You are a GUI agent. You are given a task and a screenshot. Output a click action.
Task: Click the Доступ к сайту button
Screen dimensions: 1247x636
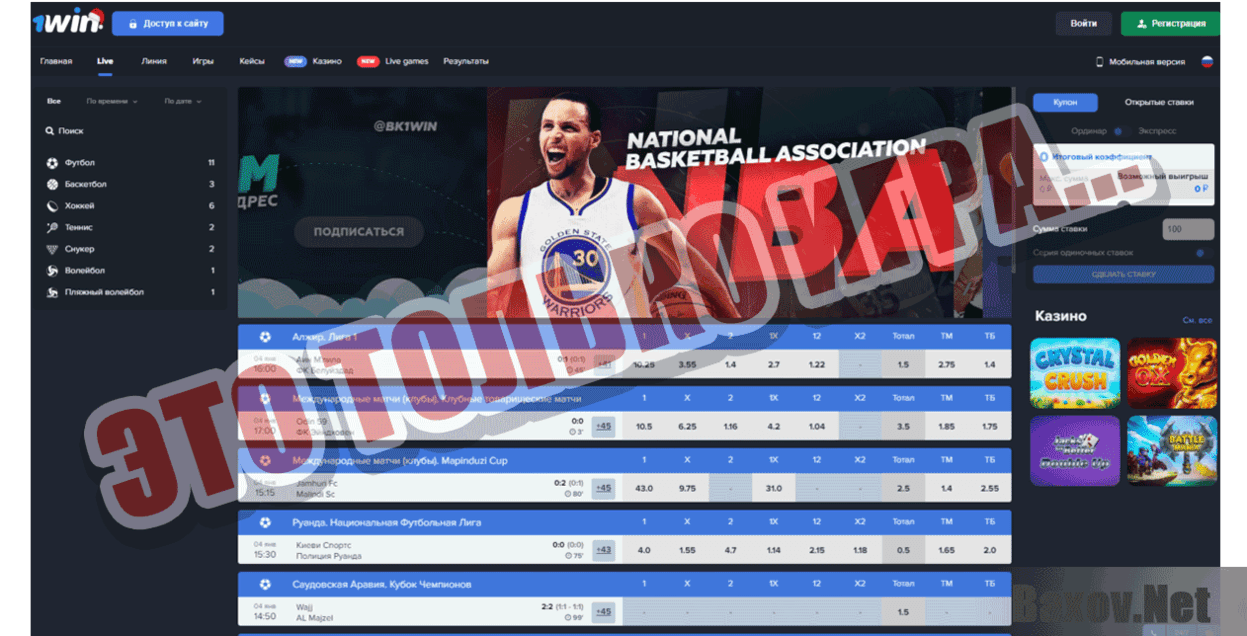[168, 24]
